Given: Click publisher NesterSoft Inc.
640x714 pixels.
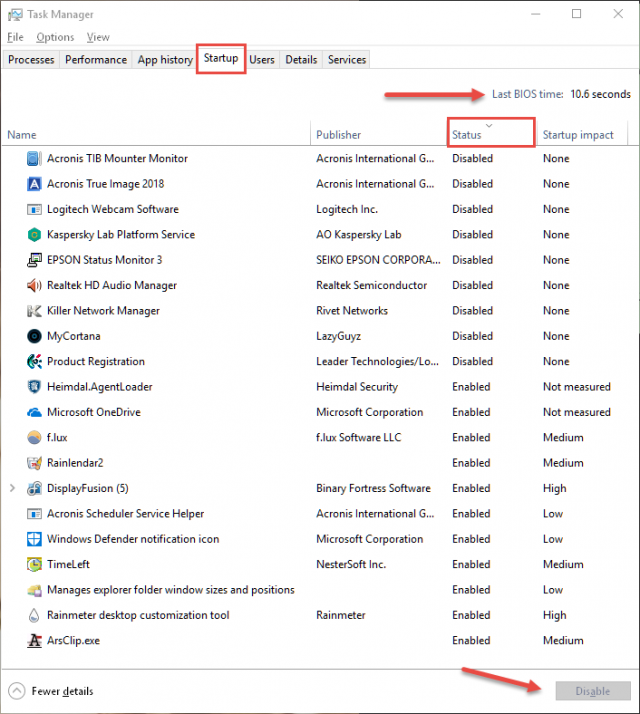Looking at the screenshot, I should pos(351,564).
